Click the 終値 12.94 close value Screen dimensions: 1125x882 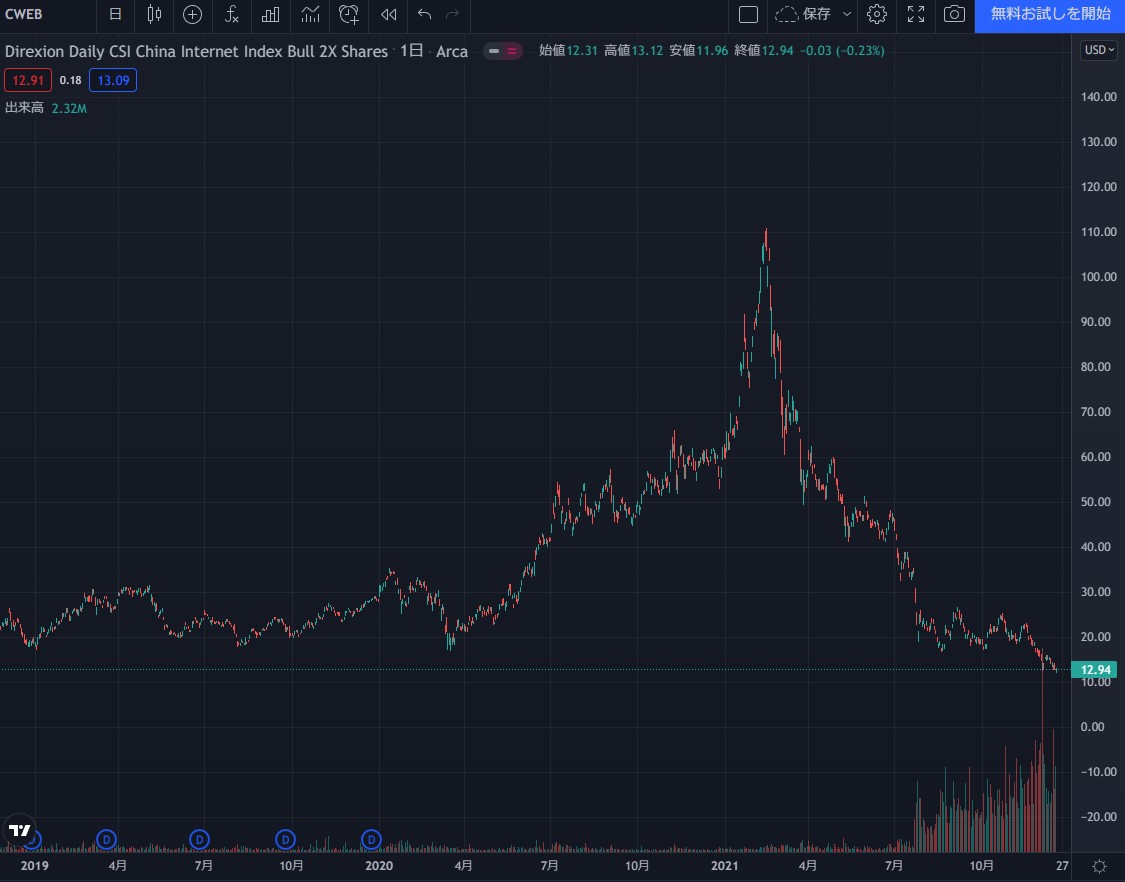click(x=764, y=51)
